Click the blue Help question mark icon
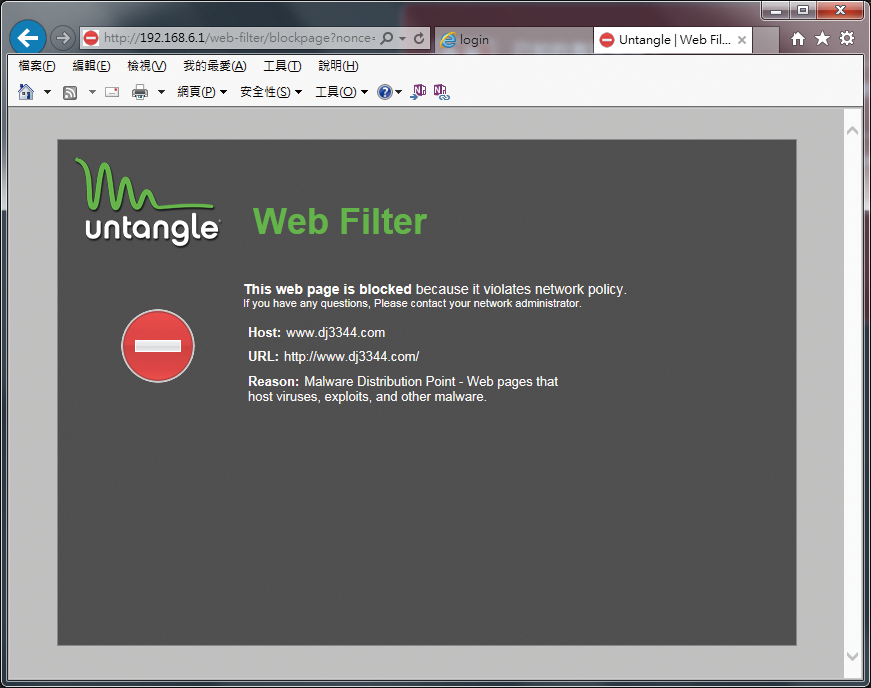This screenshot has height=688, width=871. click(x=384, y=92)
